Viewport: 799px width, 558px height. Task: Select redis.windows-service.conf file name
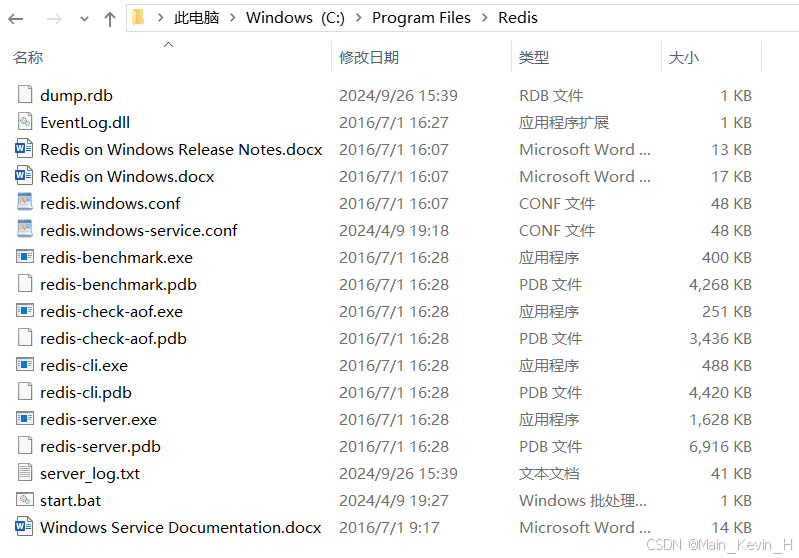coord(139,231)
